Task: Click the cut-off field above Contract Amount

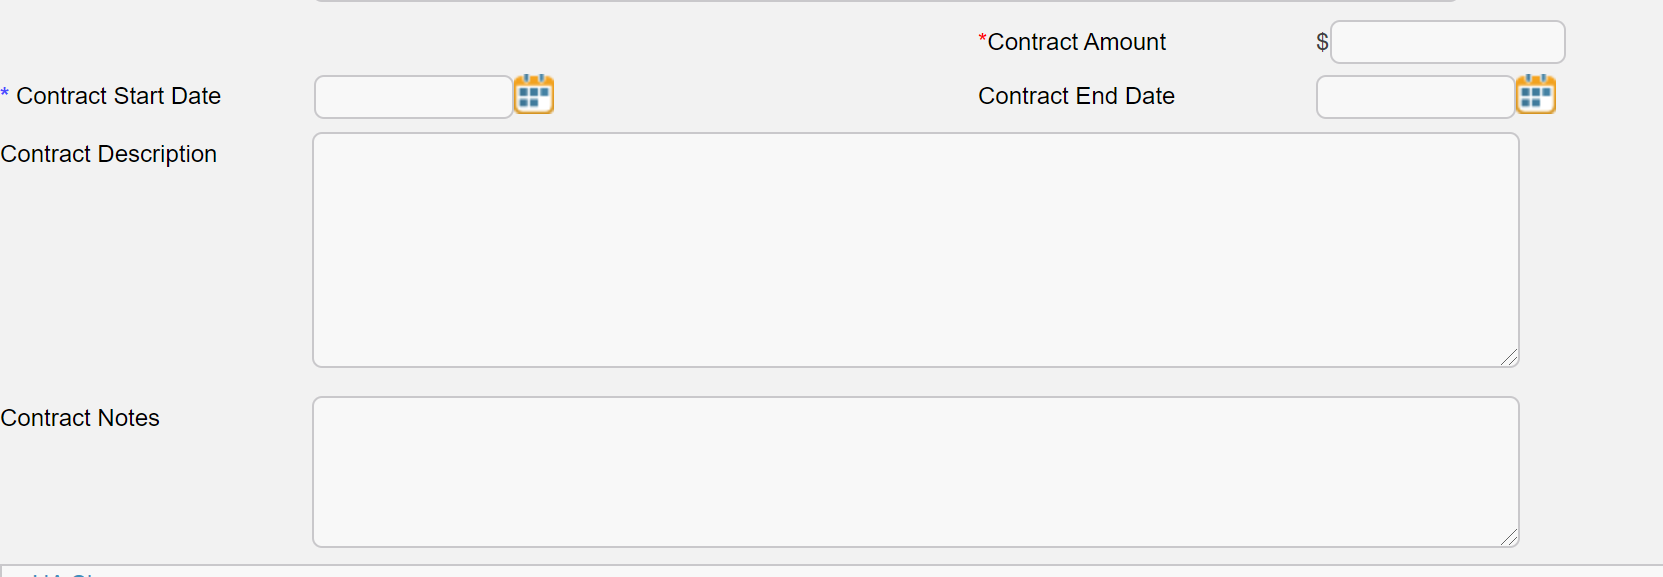Action: click(885, 1)
